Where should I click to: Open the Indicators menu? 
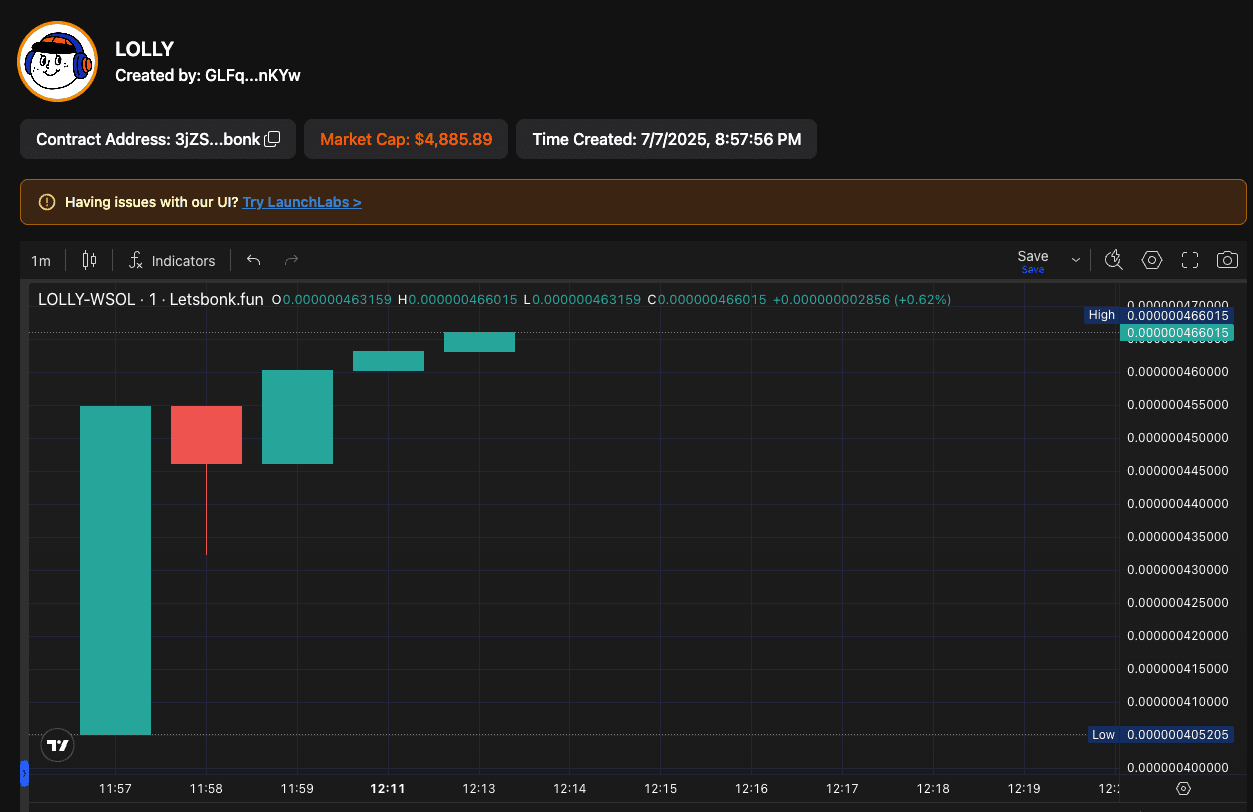tap(172, 261)
